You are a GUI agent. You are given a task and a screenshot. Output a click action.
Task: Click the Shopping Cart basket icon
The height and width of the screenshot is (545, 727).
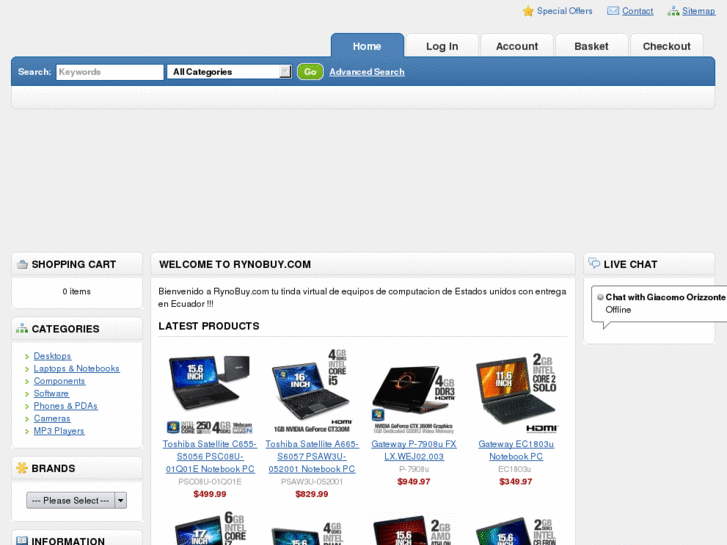tap(22, 264)
